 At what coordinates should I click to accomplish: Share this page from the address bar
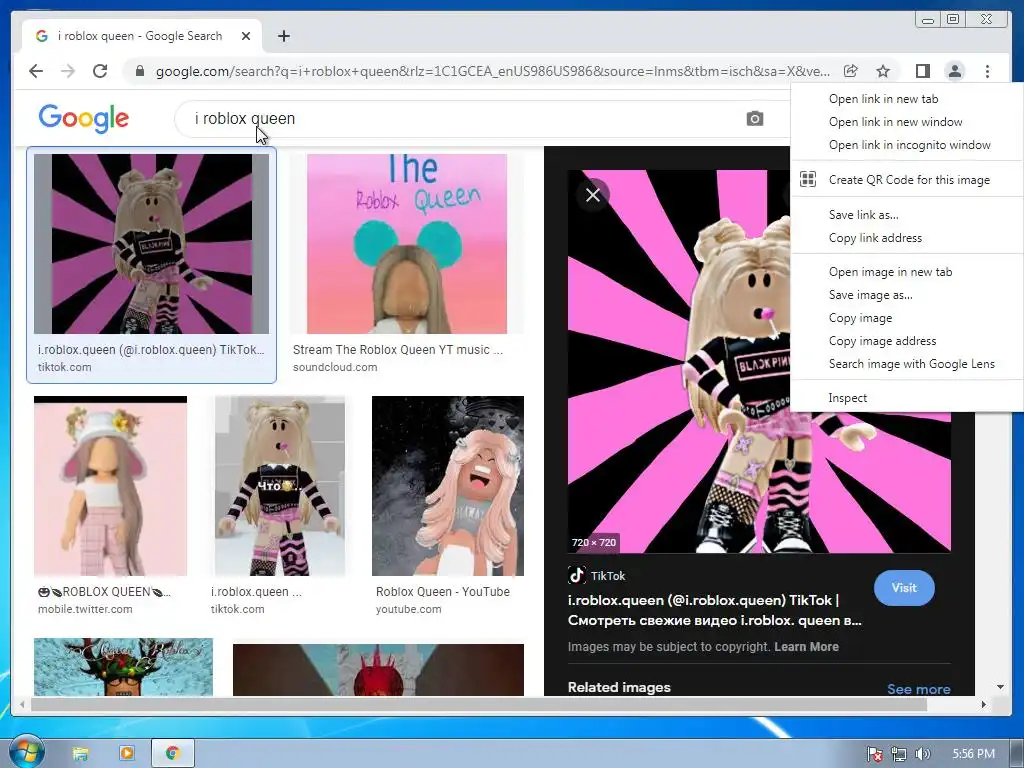tap(850, 71)
